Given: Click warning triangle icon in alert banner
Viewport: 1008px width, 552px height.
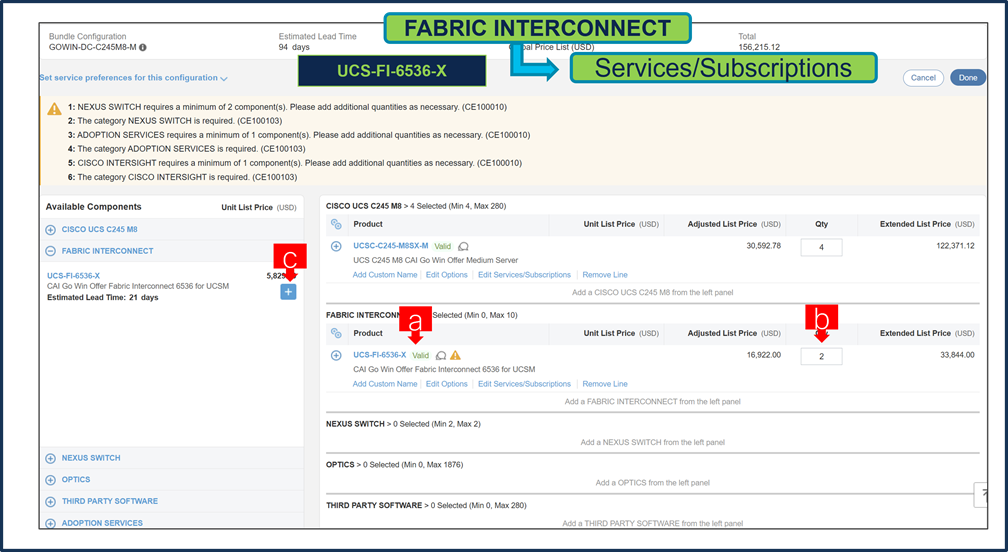Looking at the screenshot, I should (x=55, y=109).
